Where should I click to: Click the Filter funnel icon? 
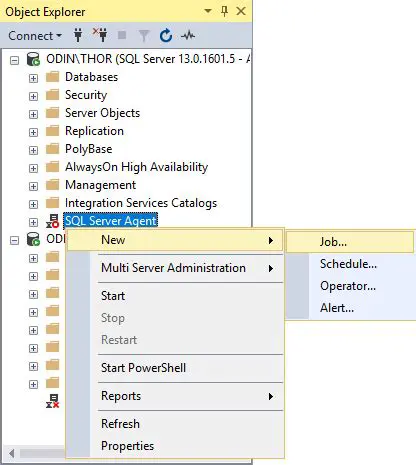[x=144, y=36]
